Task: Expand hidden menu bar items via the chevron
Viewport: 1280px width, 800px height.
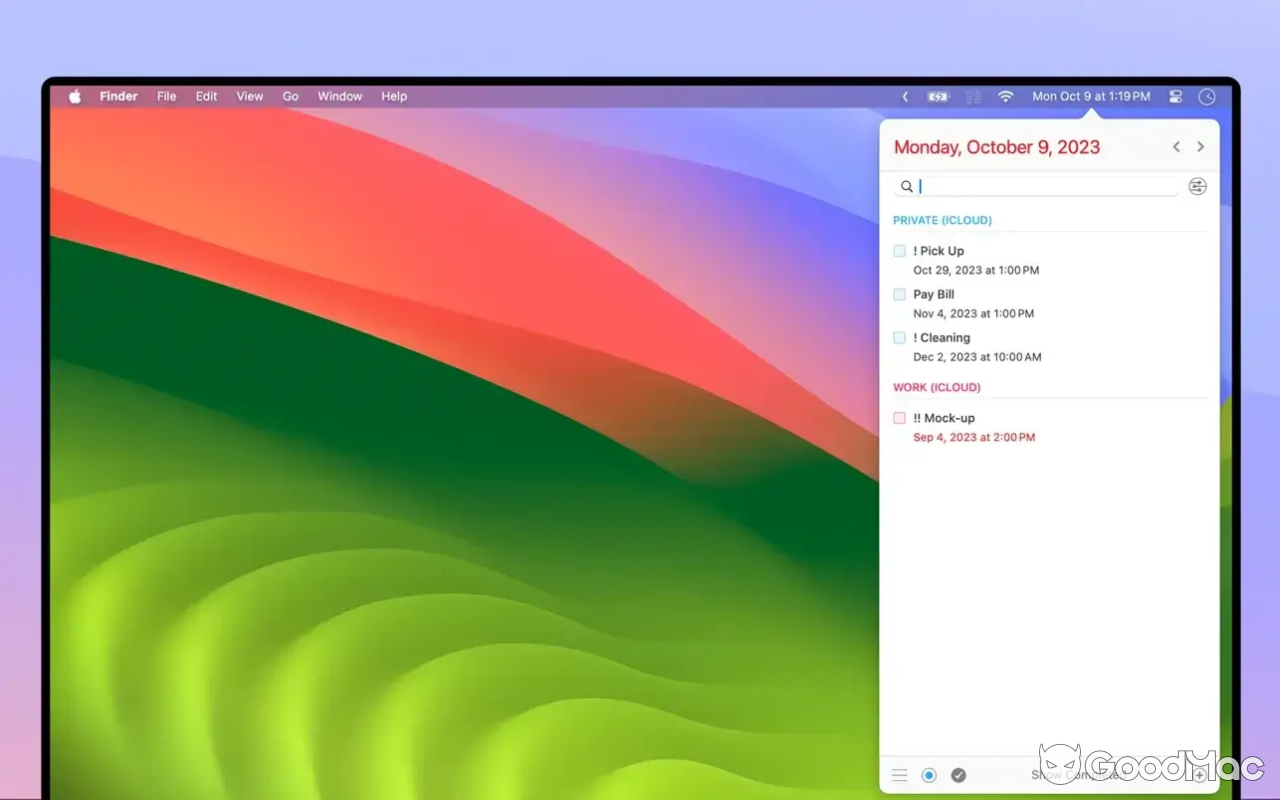Action: pyautogui.click(x=905, y=96)
